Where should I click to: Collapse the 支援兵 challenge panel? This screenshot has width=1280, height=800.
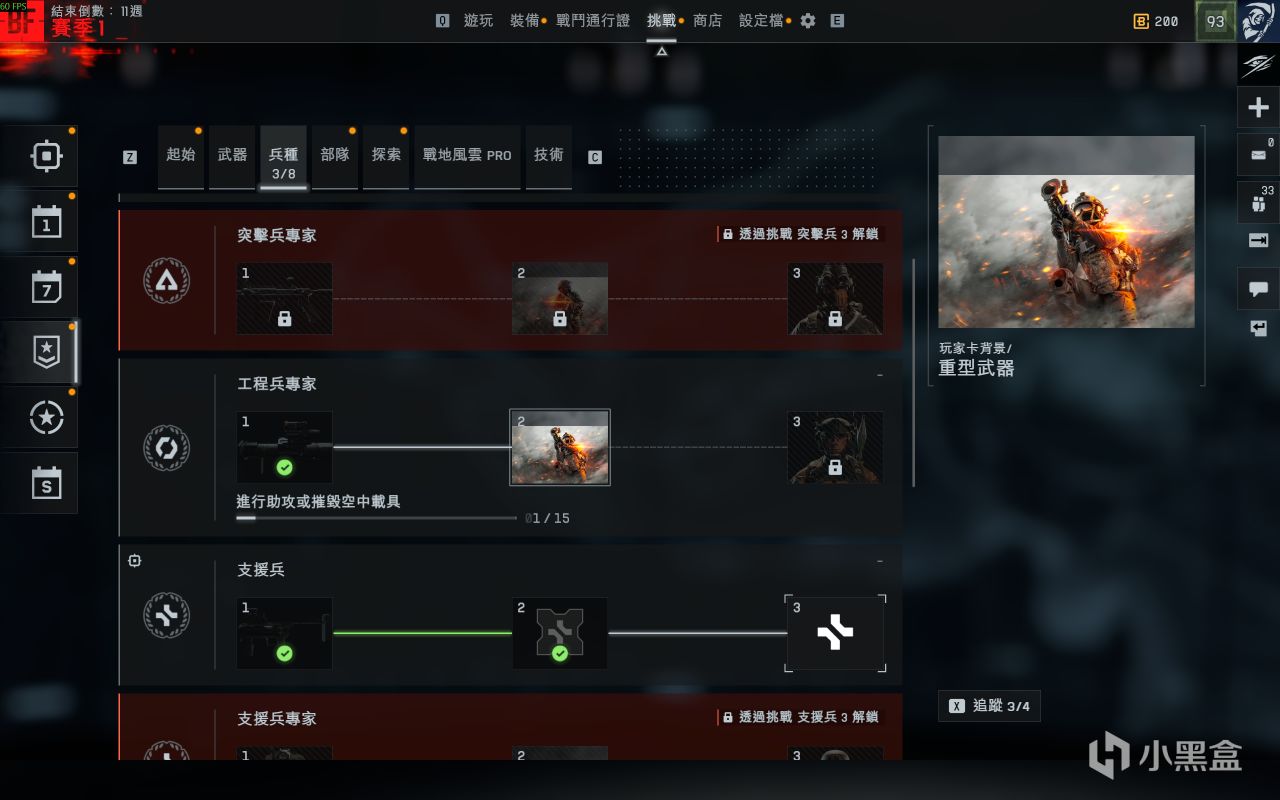tap(880, 562)
